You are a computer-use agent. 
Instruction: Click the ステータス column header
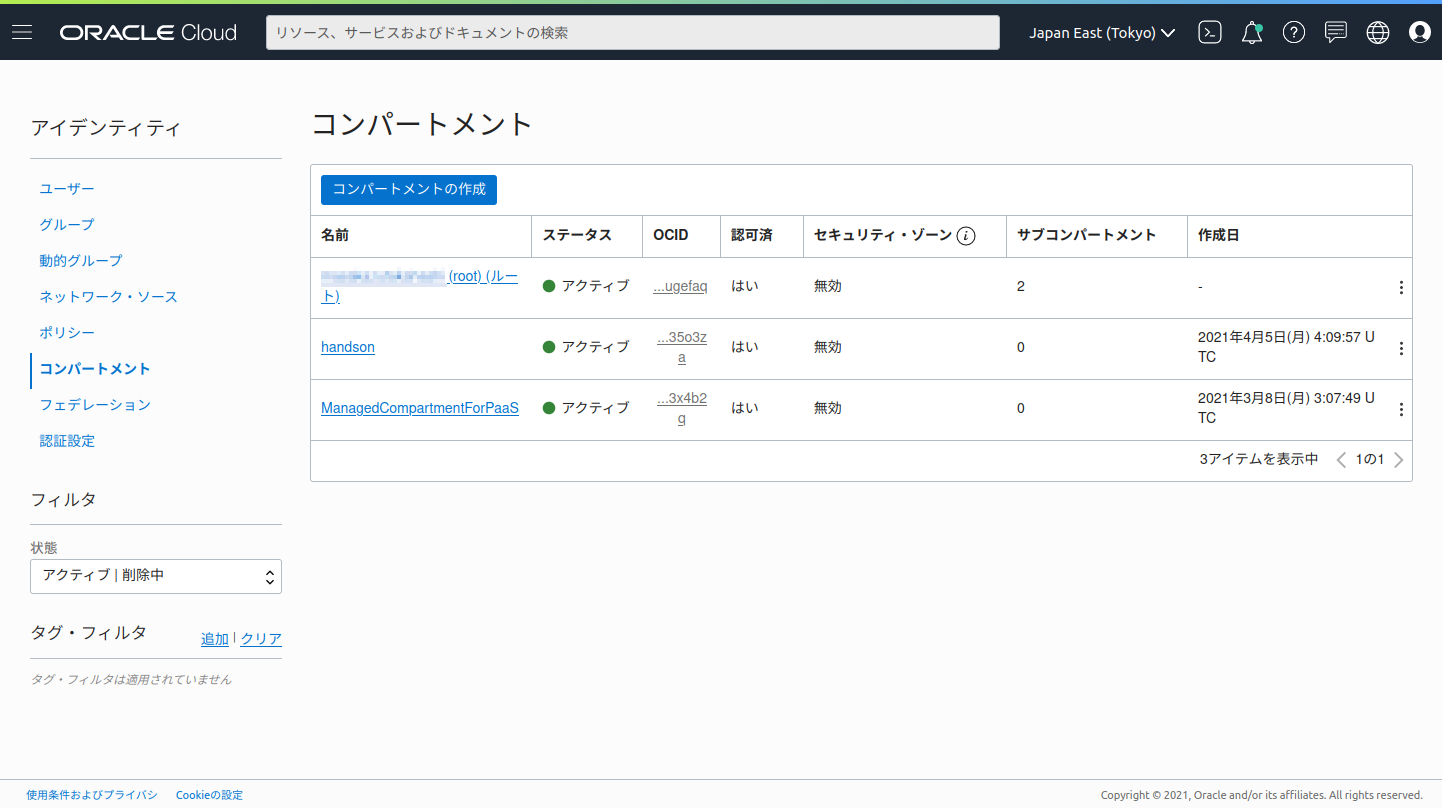tap(577, 235)
